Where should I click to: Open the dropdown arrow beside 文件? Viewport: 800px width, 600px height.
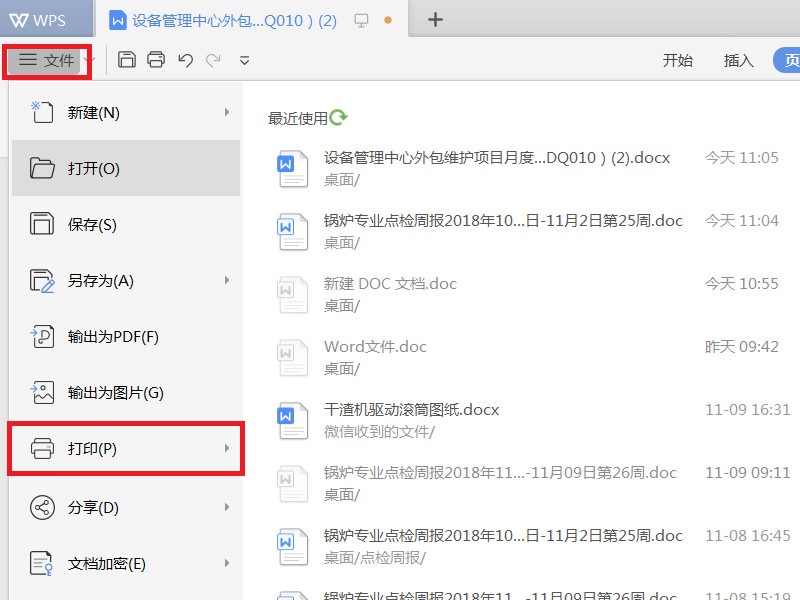[89, 61]
